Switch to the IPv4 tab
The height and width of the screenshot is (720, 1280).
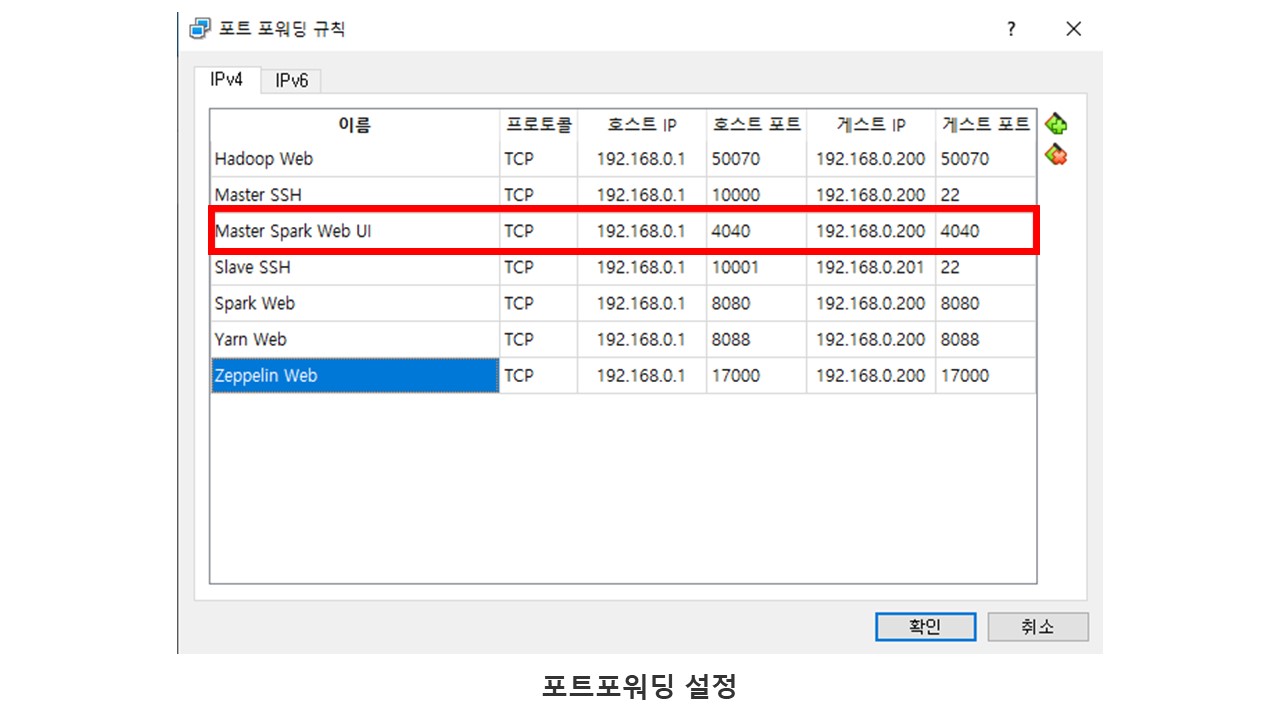point(227,80)
